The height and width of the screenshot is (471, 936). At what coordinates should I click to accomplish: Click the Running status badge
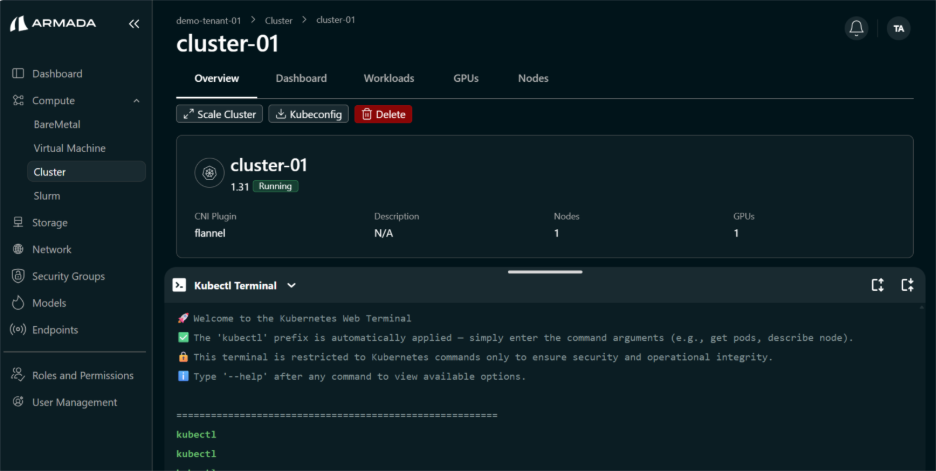coord(275,186)
